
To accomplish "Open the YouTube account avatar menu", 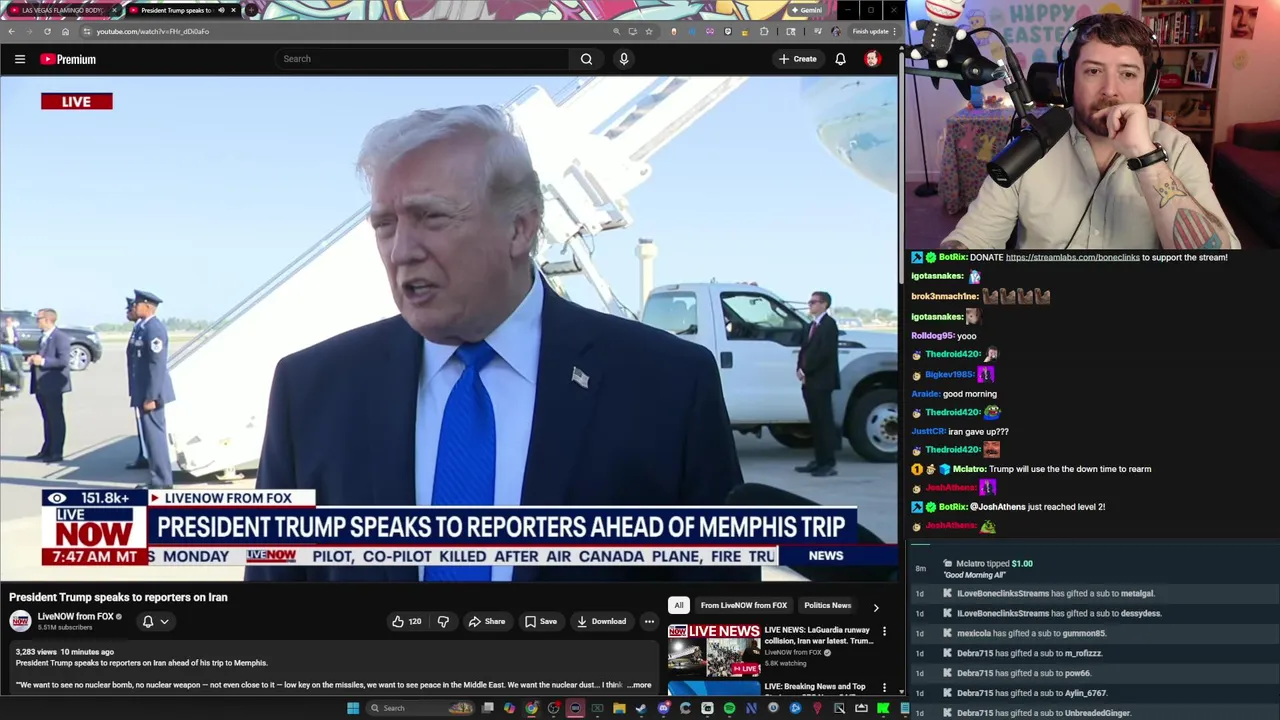I will pos(872,59).
